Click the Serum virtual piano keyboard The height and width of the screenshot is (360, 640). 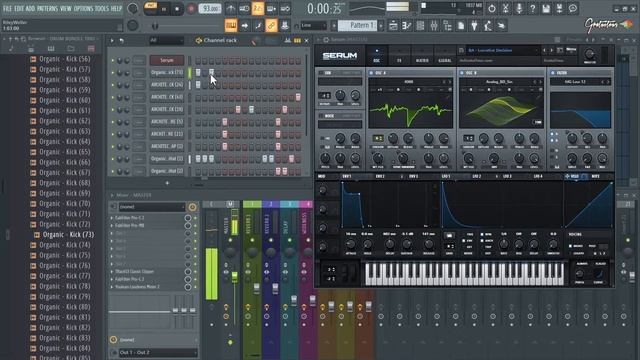[x=464, y=273]
